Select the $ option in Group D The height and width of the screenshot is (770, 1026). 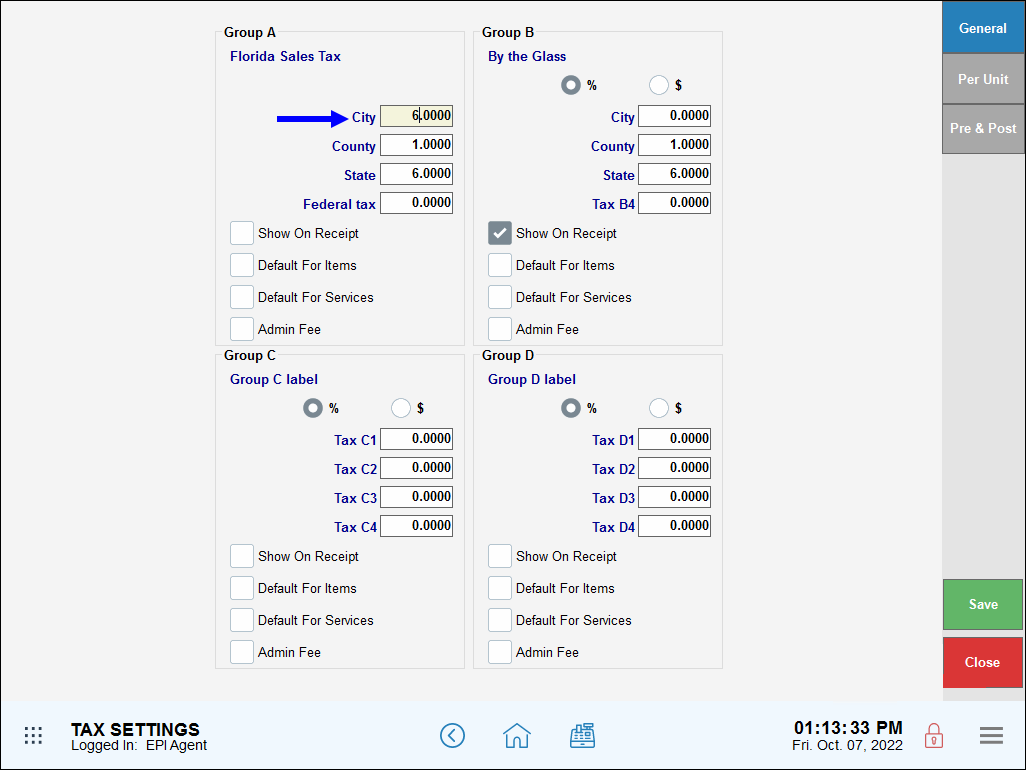[x=659, y=408]
